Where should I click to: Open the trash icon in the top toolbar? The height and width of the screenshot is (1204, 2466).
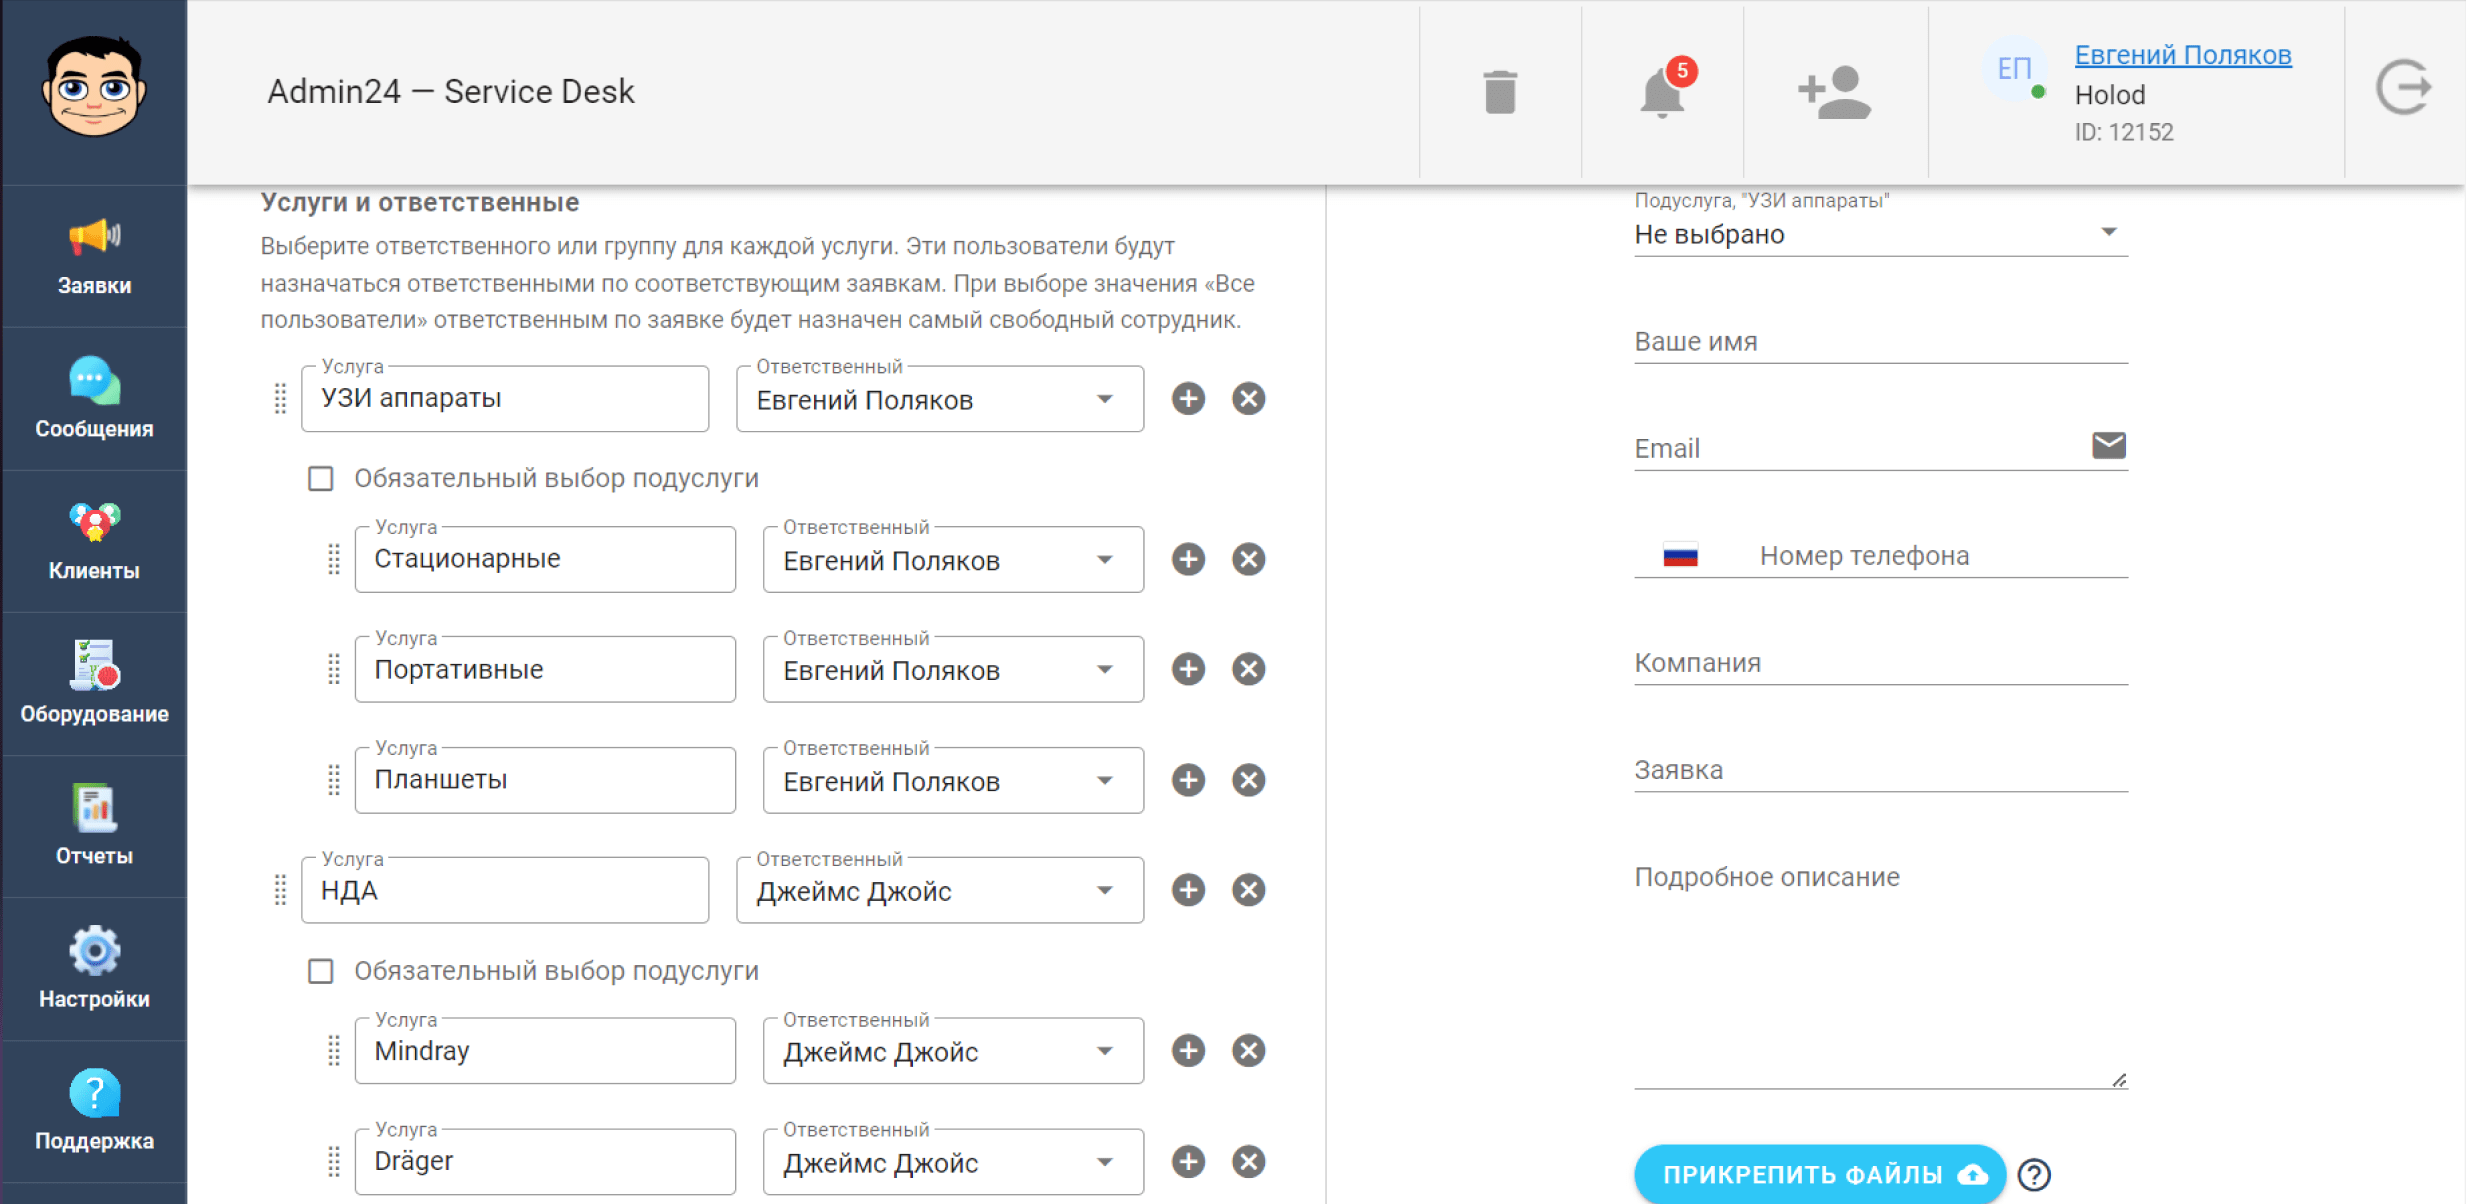tap(1499, 90)
